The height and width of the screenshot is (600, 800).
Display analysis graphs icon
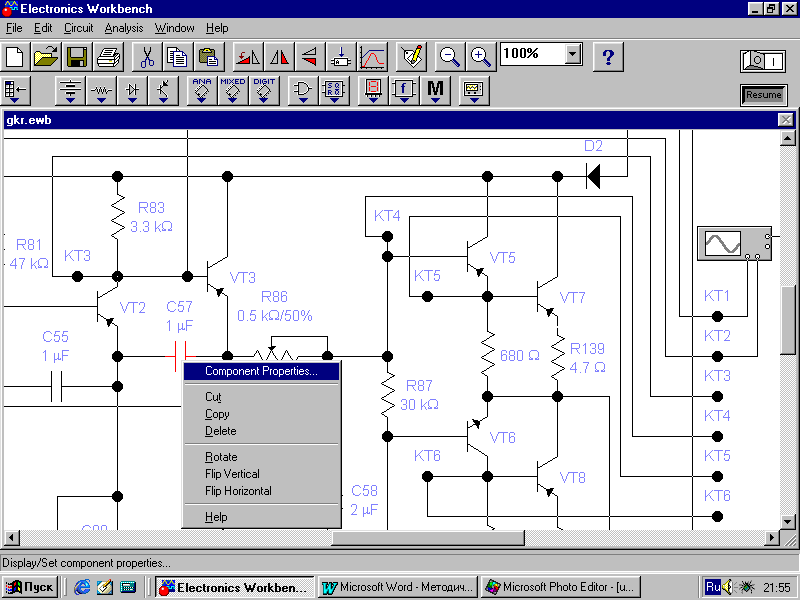(372, 57)
